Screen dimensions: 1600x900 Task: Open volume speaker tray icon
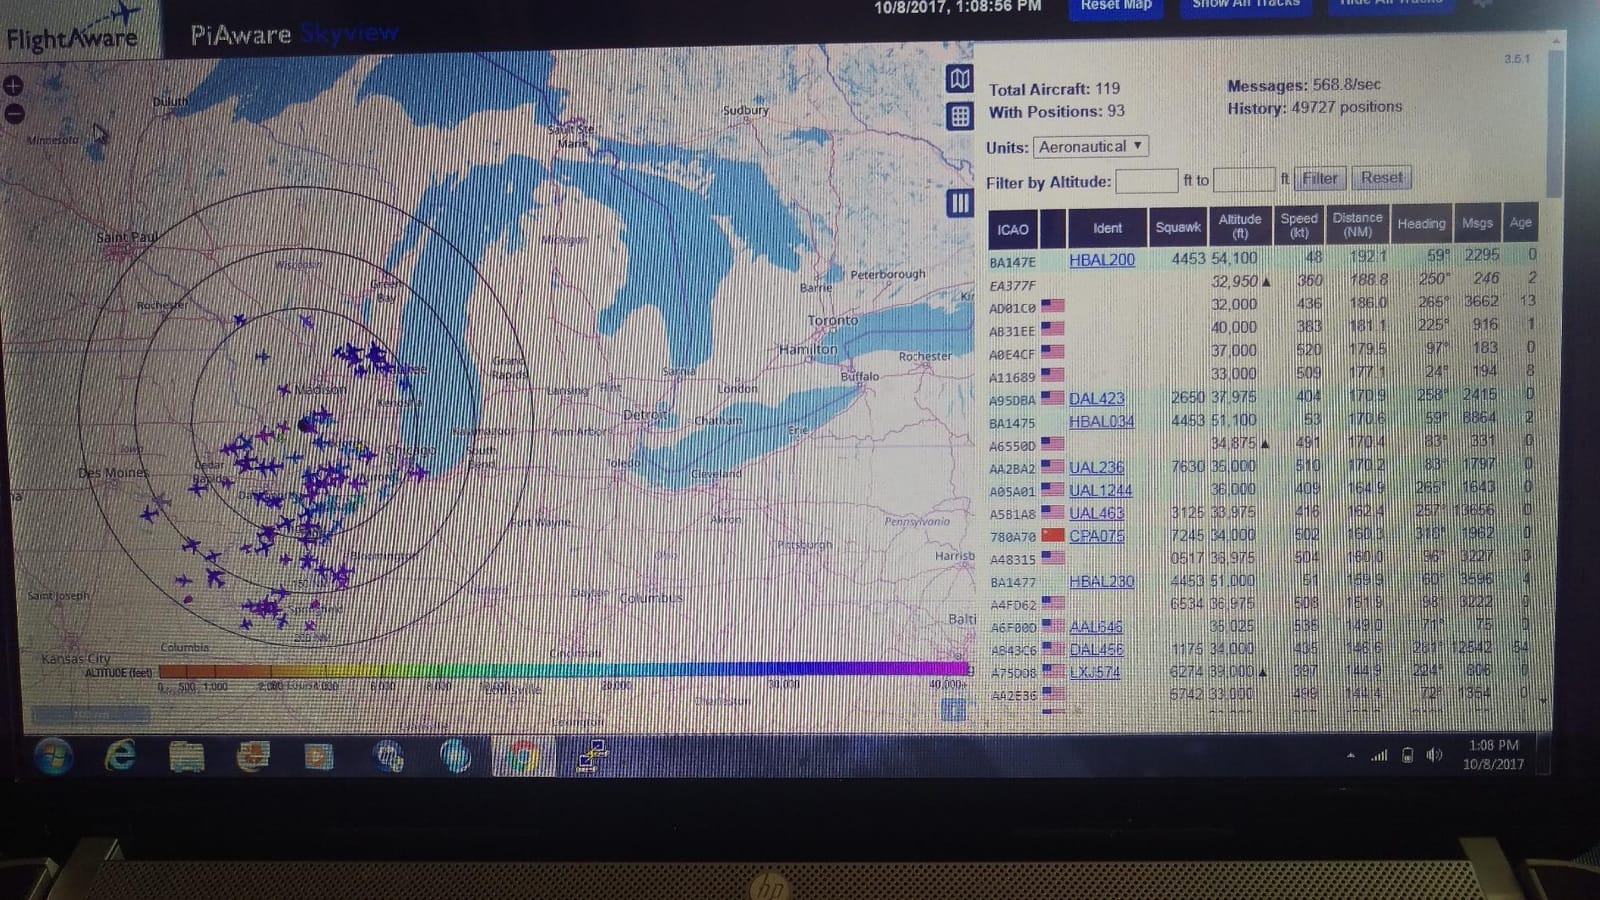click(1434, 755)
